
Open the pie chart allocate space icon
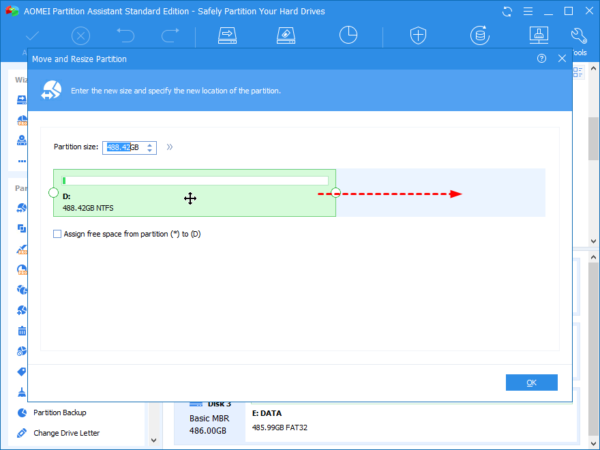[348, 35]
